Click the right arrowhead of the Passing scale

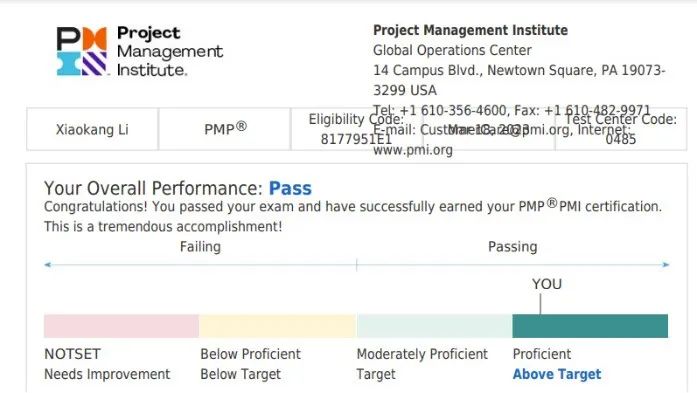pyautogui.click(x=665, y=265)
